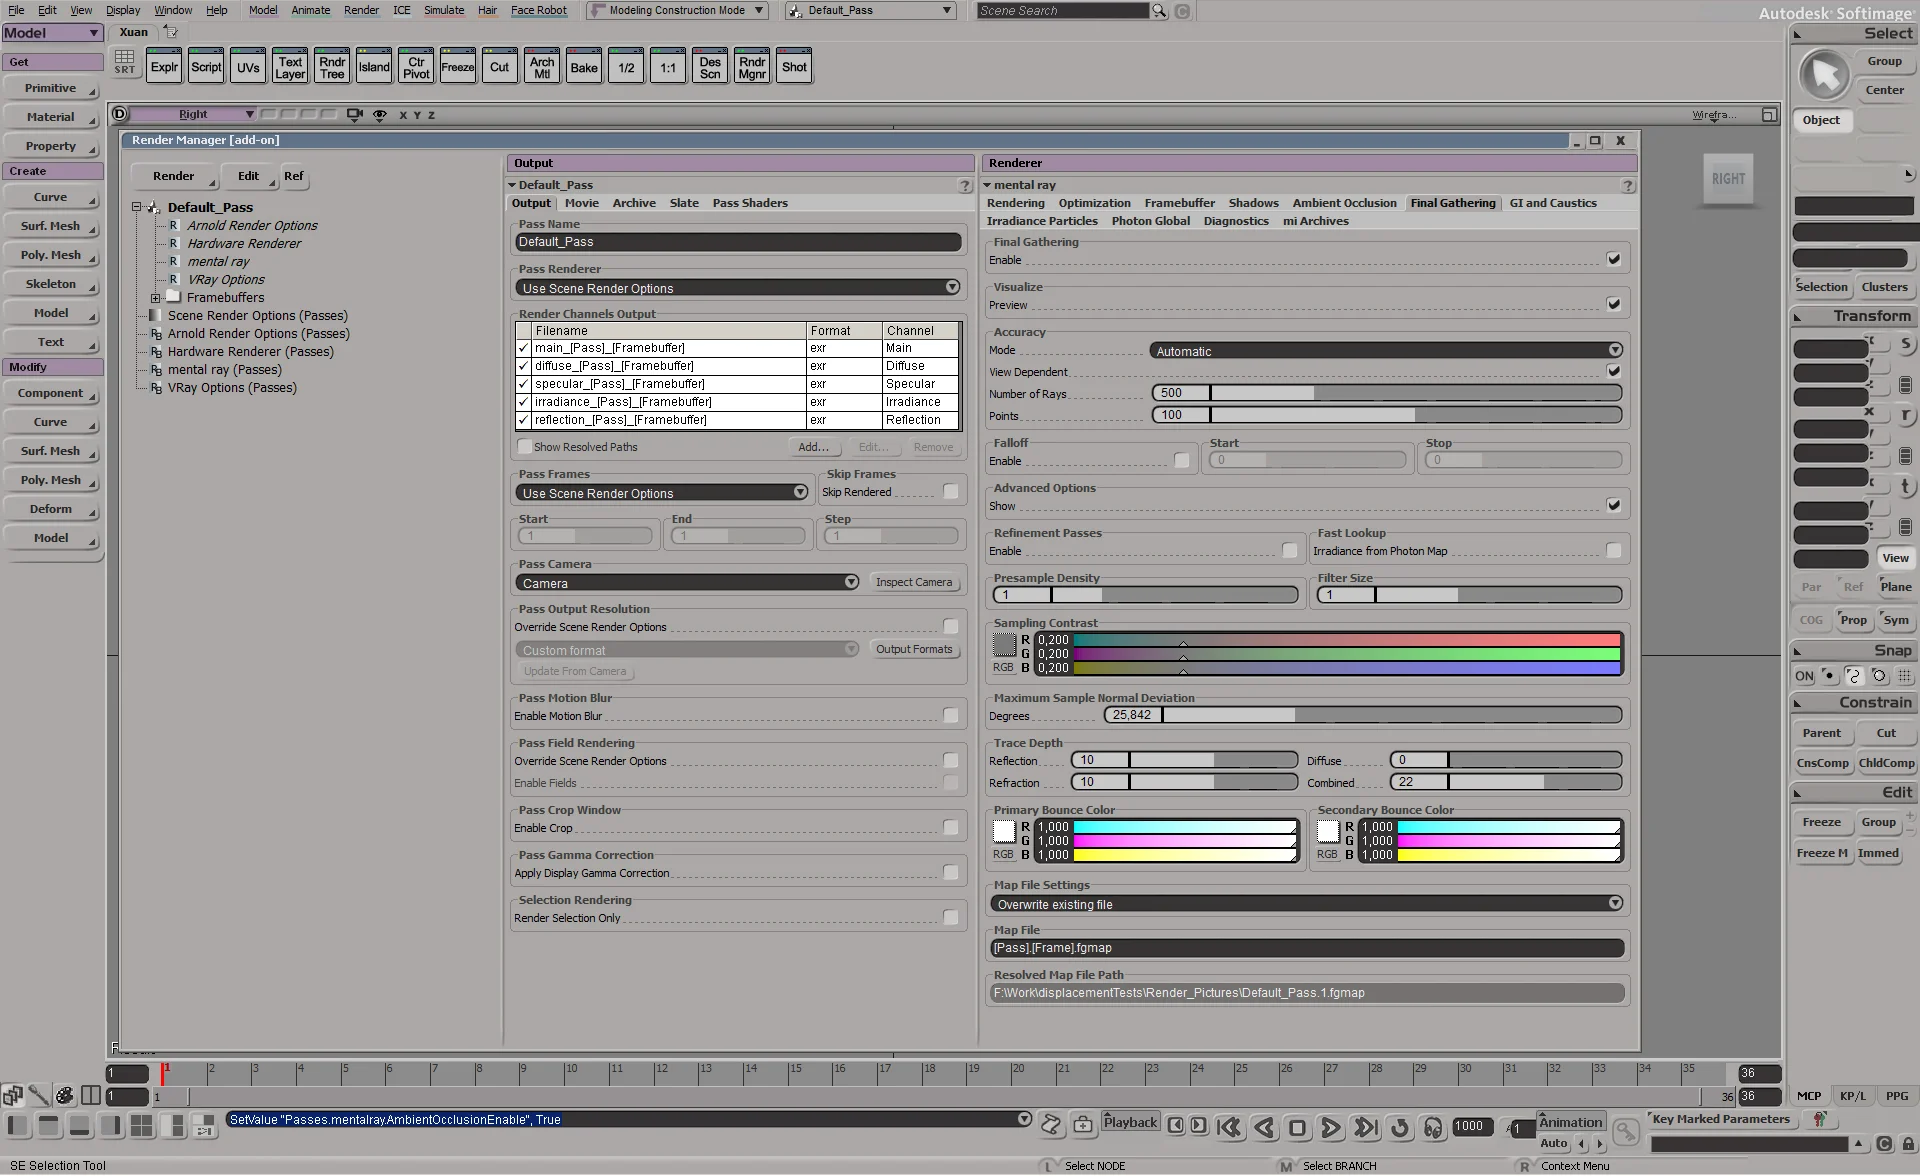Switch to the Ambient Occlusion tab
The image size is (1920, 1176).
pos(1344,203)
